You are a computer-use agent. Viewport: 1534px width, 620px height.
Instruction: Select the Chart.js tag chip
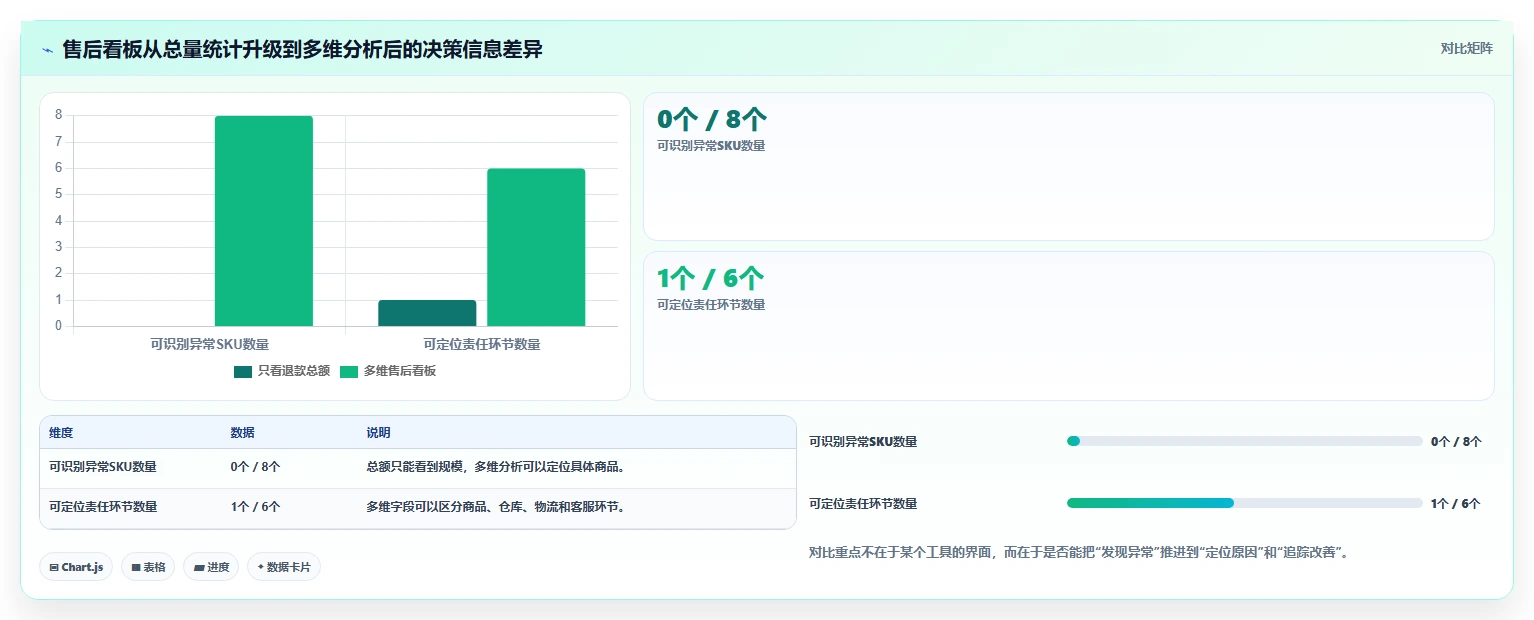pyautogui.click(x=77, y=567)
